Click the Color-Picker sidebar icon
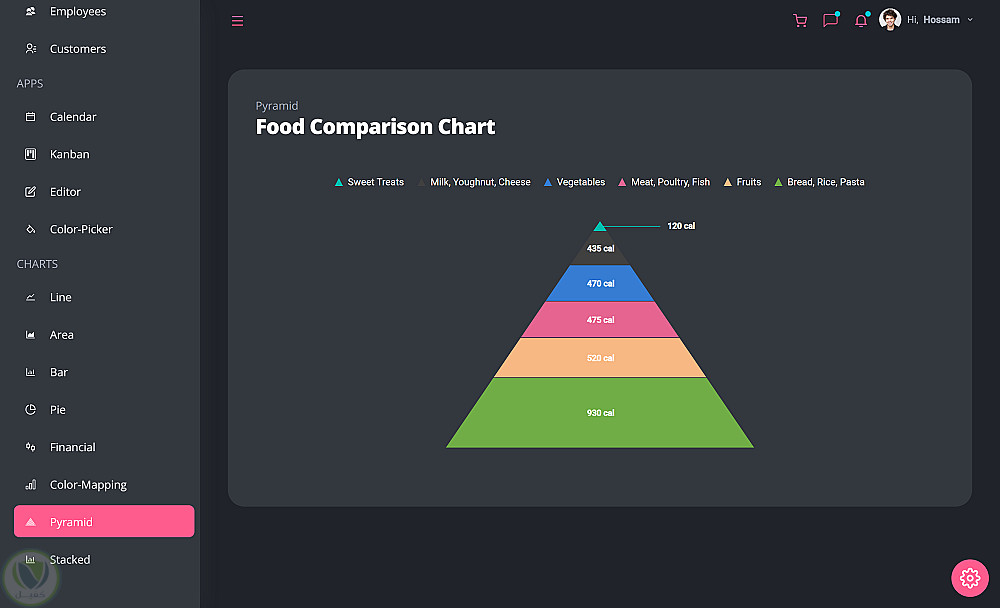The height and width of the screenshot is (608, 1000). pyautogui.click(x=30, y=229)
